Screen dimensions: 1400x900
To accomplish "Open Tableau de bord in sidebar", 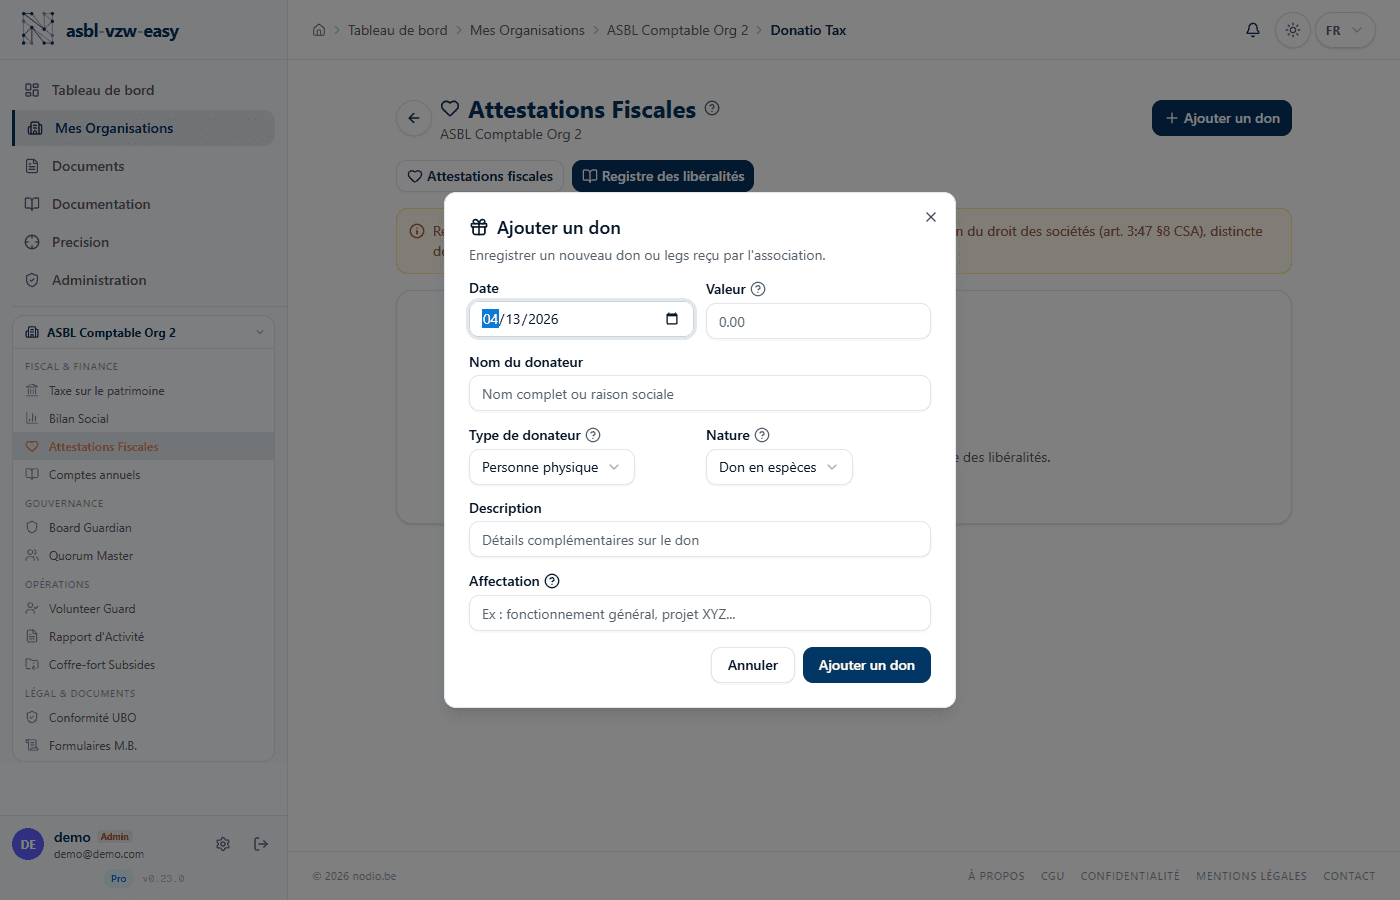I will pyautogui.click(x=143, y=90).
